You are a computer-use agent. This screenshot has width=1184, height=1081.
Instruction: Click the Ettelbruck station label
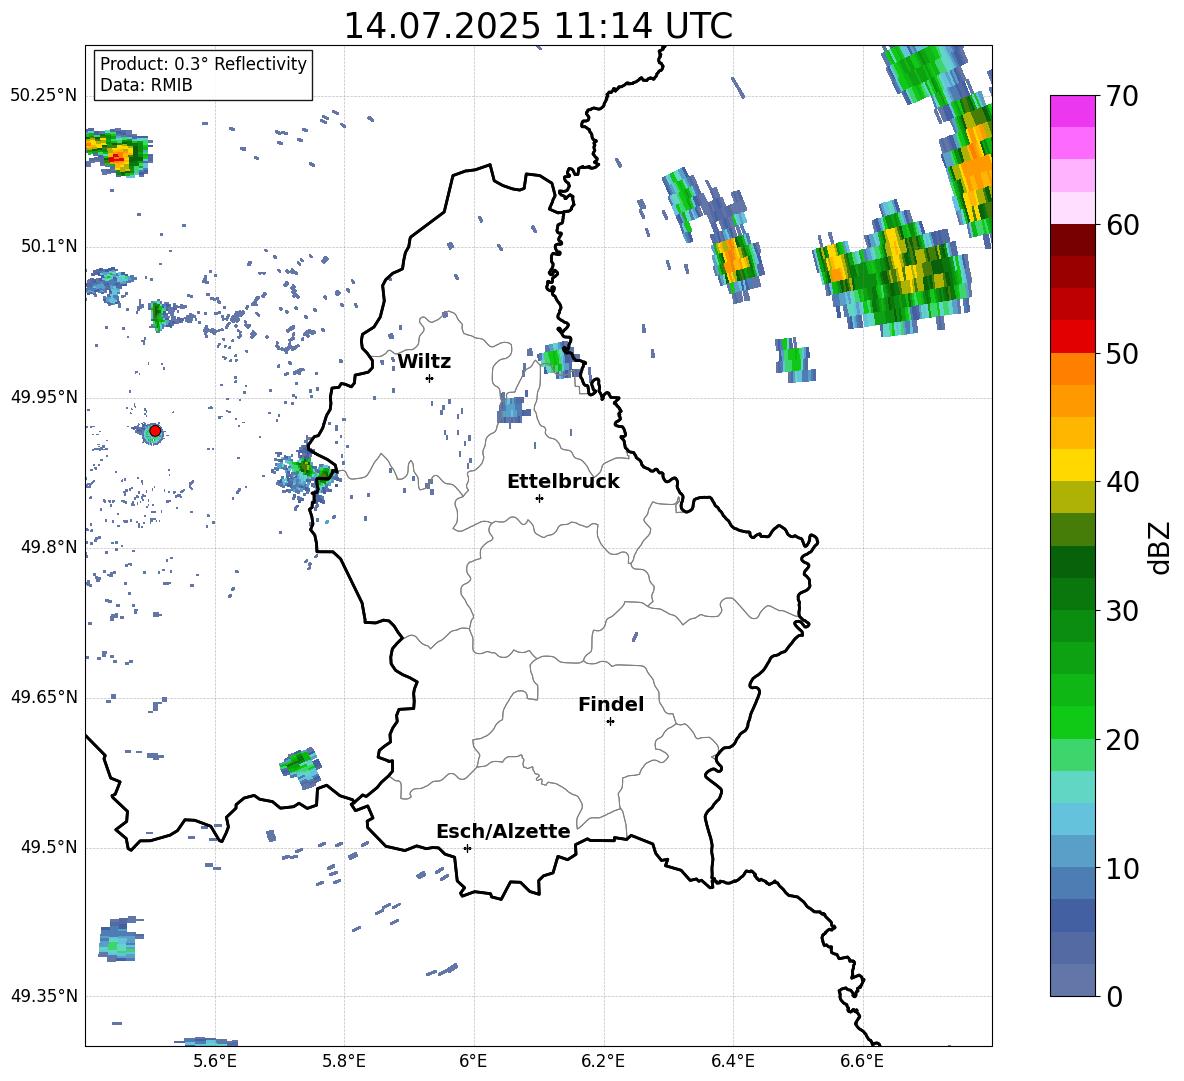coord(563,482)
